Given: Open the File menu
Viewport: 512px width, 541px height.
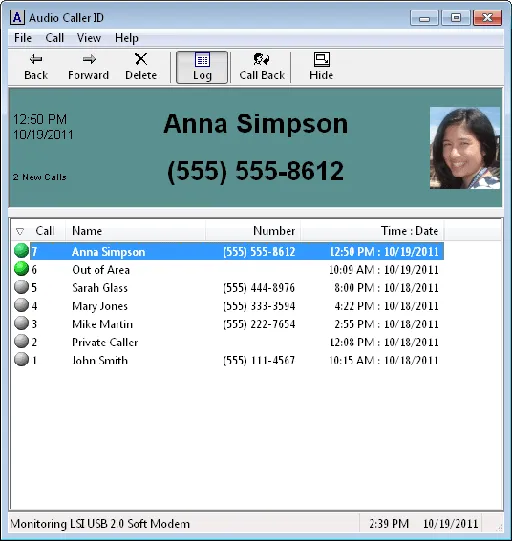Looking at the screenshot, I should click(x=23, y=38).
